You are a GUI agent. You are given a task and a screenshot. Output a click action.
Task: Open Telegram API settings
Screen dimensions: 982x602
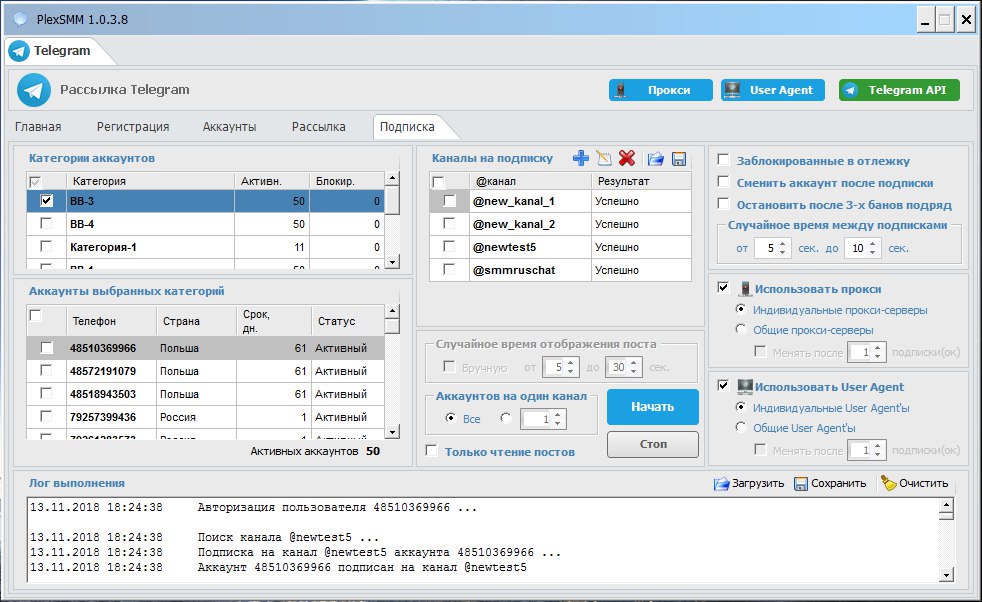pyautogui.click(x=899, y=90)
